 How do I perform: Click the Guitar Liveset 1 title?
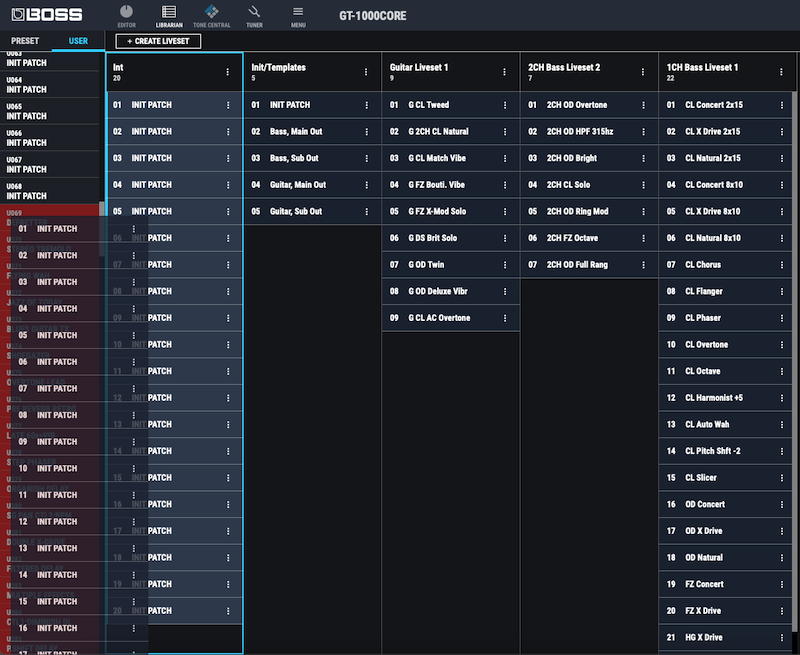click(419, 67)
